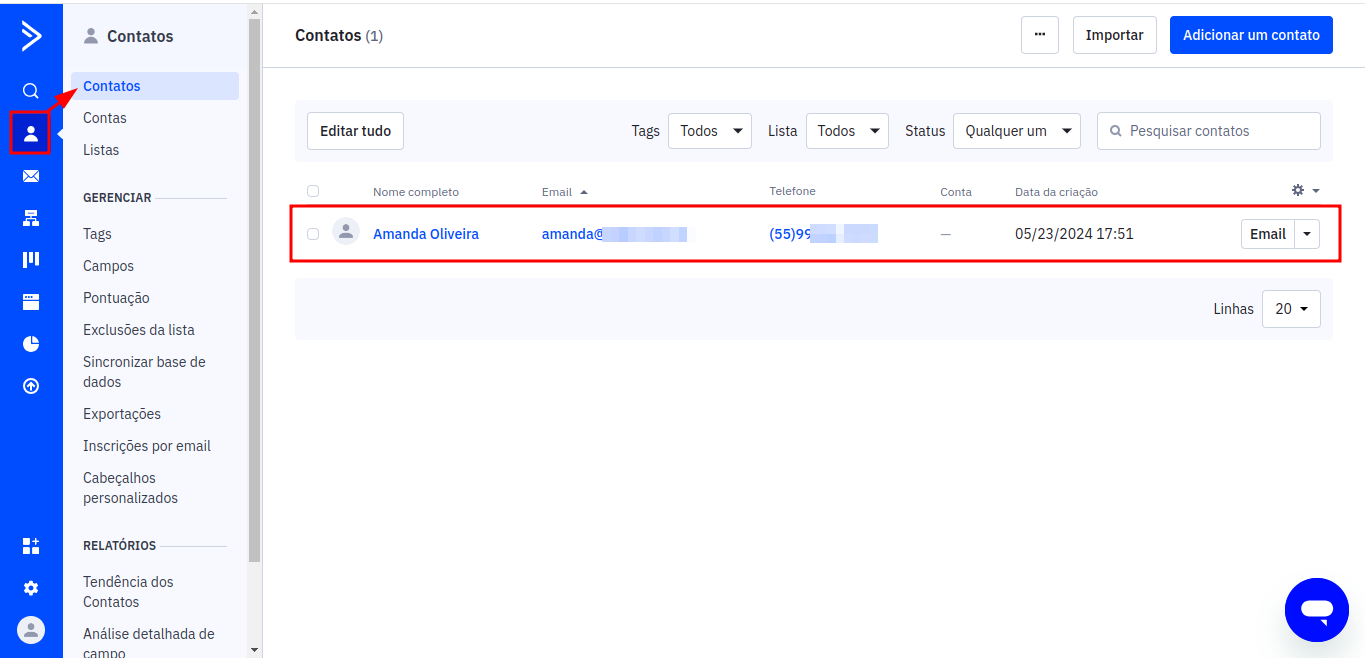Open Apps grid icon in sidebar
The height and width of the screenshot is (658, 1365).
pos(31,546)
